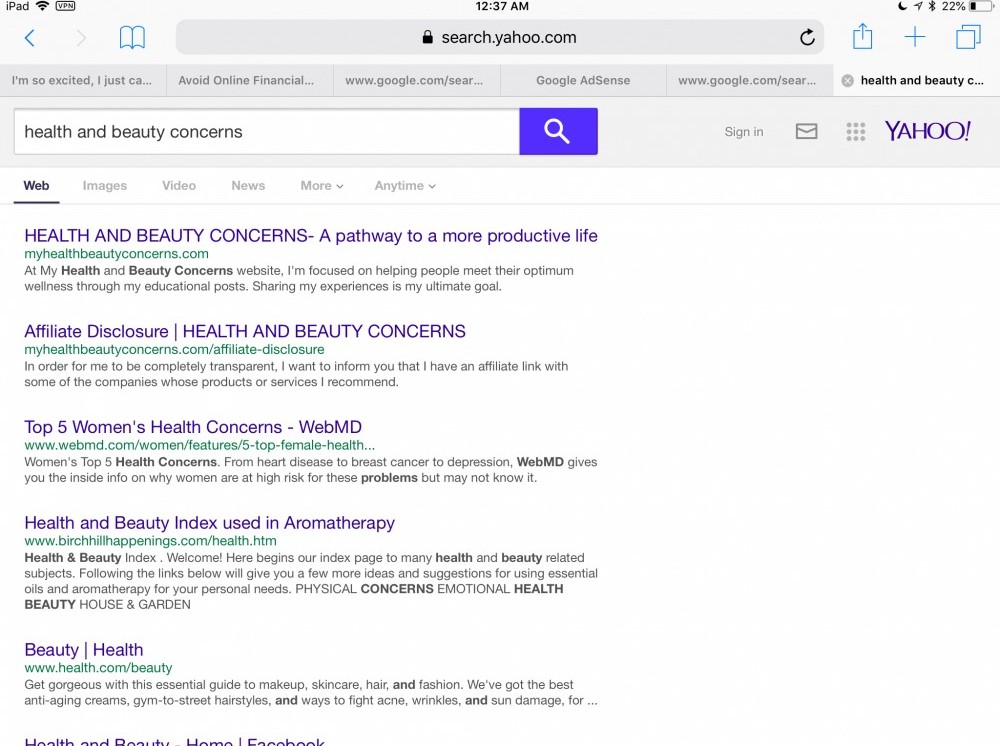This screenshot has height=746, width=1000.
Task: Click the purple search magnifier button
Action: (x=558, y=131)
